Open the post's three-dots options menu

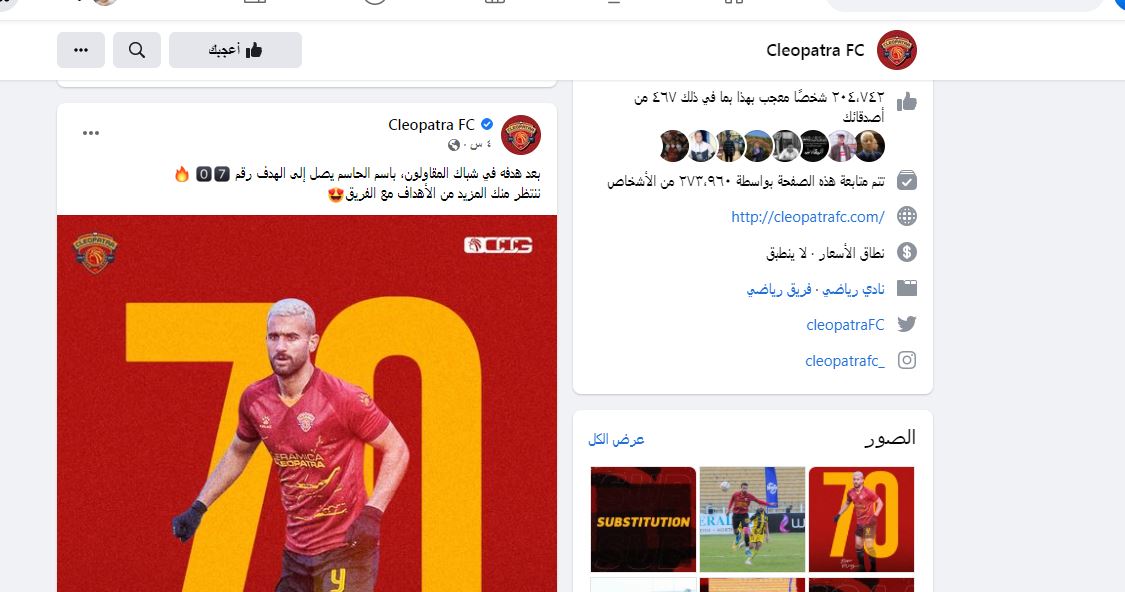tap(90, 133)
